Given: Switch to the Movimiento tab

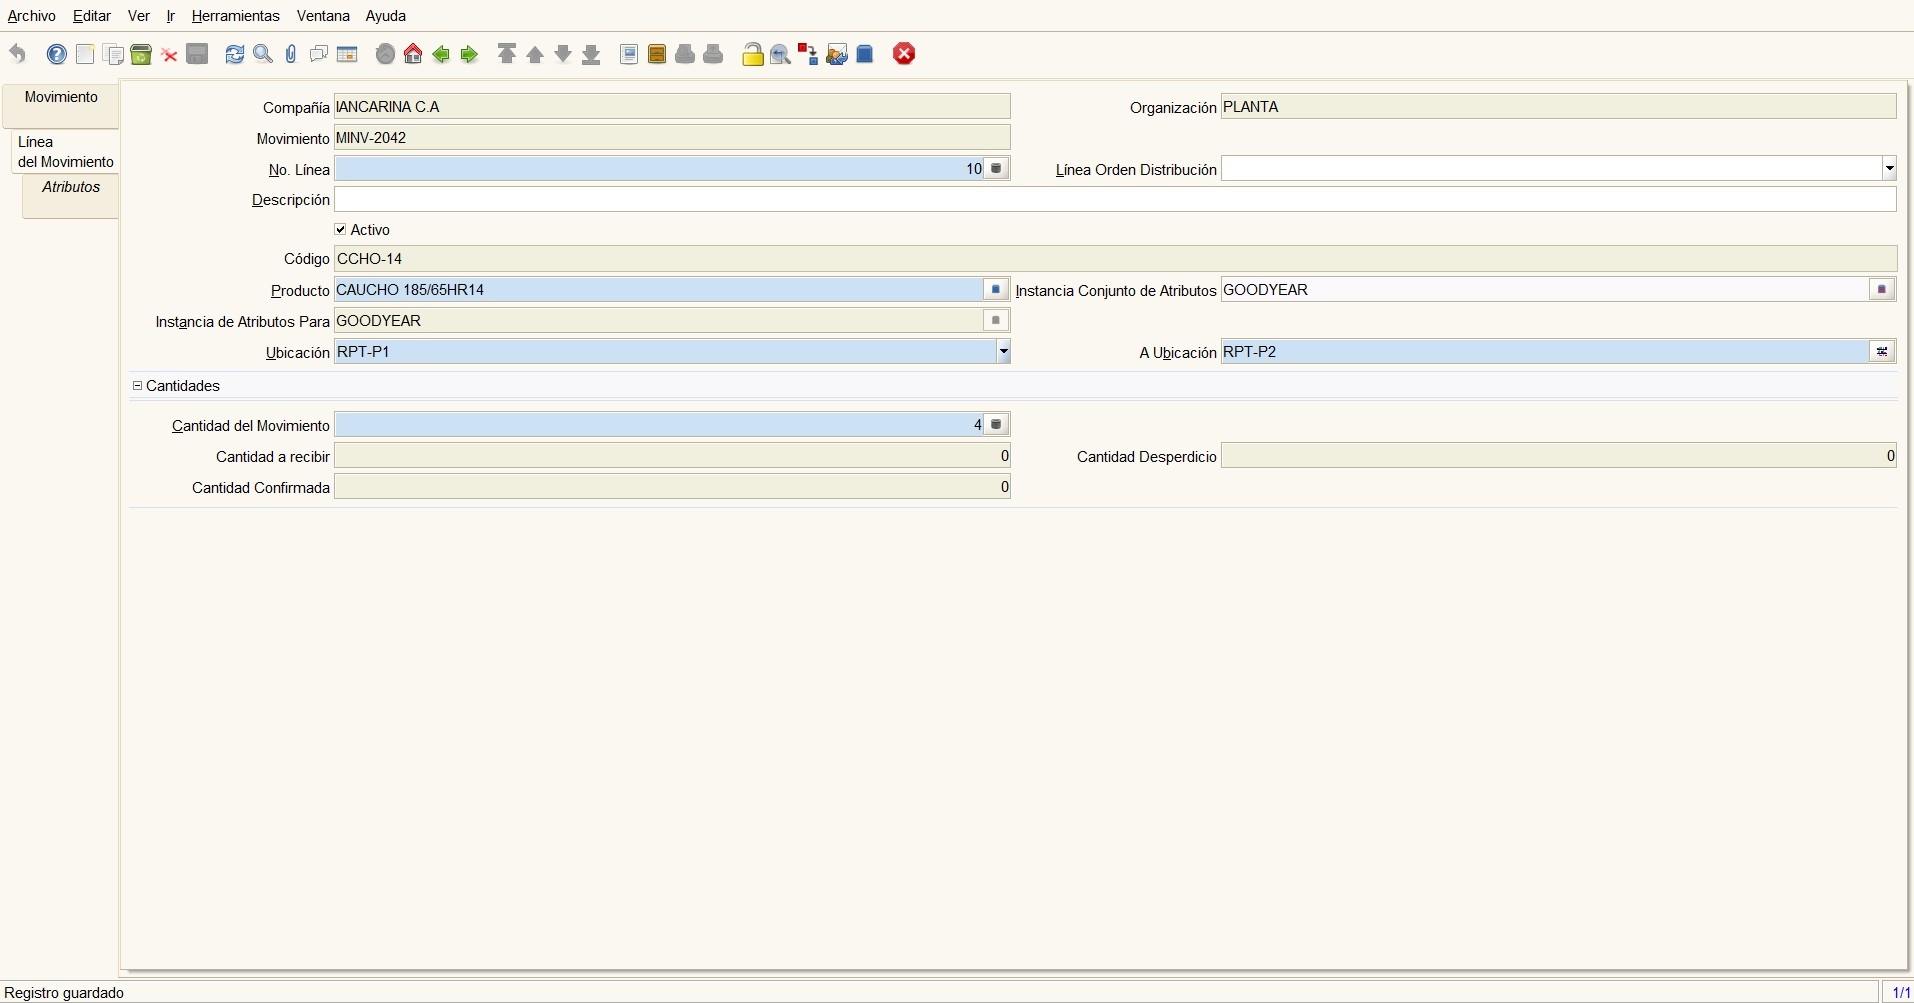Looking at the screenshot, I should pyautogui.click(x=61, y=98).
